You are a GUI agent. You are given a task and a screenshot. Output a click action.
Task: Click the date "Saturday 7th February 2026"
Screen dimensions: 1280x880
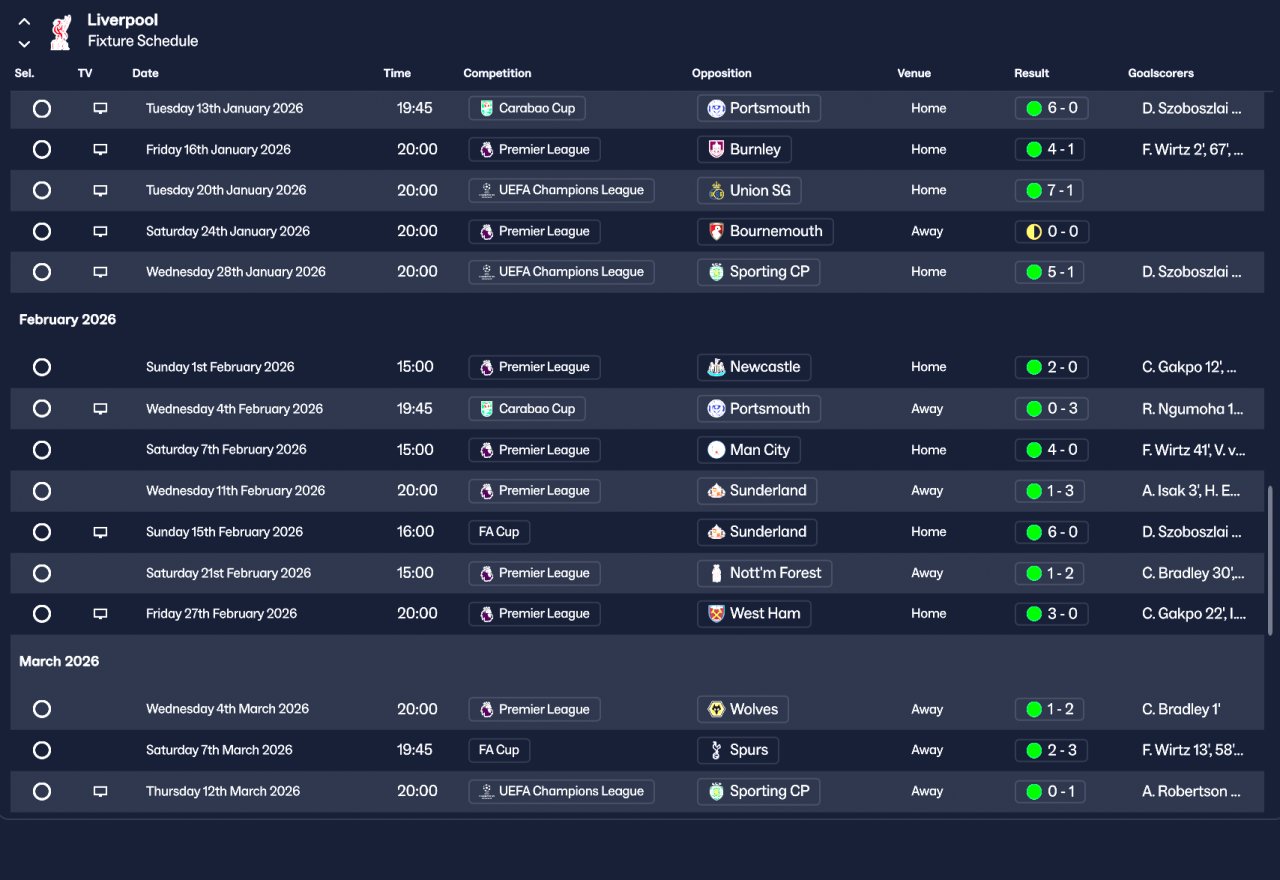click(226, 450)
